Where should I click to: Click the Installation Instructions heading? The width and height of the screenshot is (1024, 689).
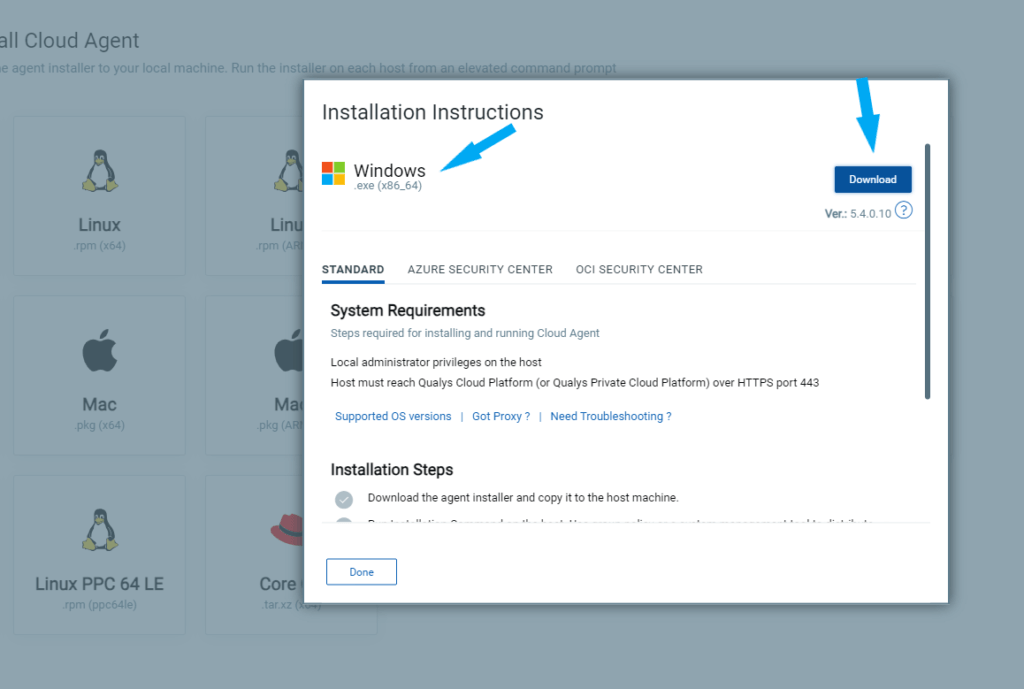(x=432, y=112)
